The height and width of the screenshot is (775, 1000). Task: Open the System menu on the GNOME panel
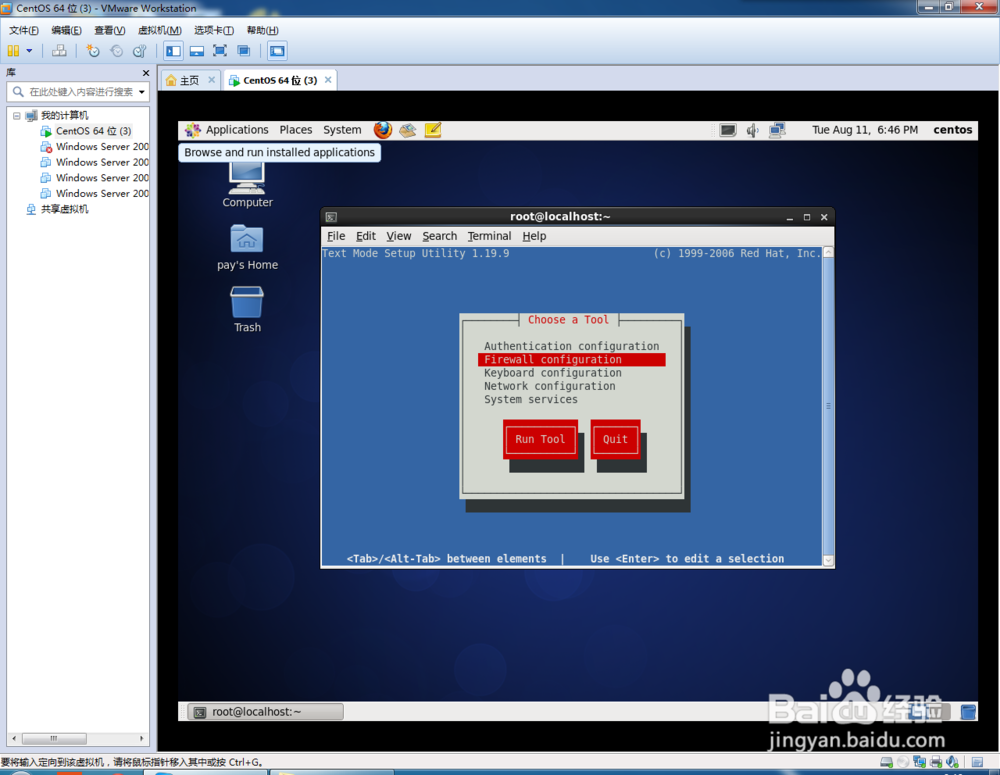pos(342,130)
